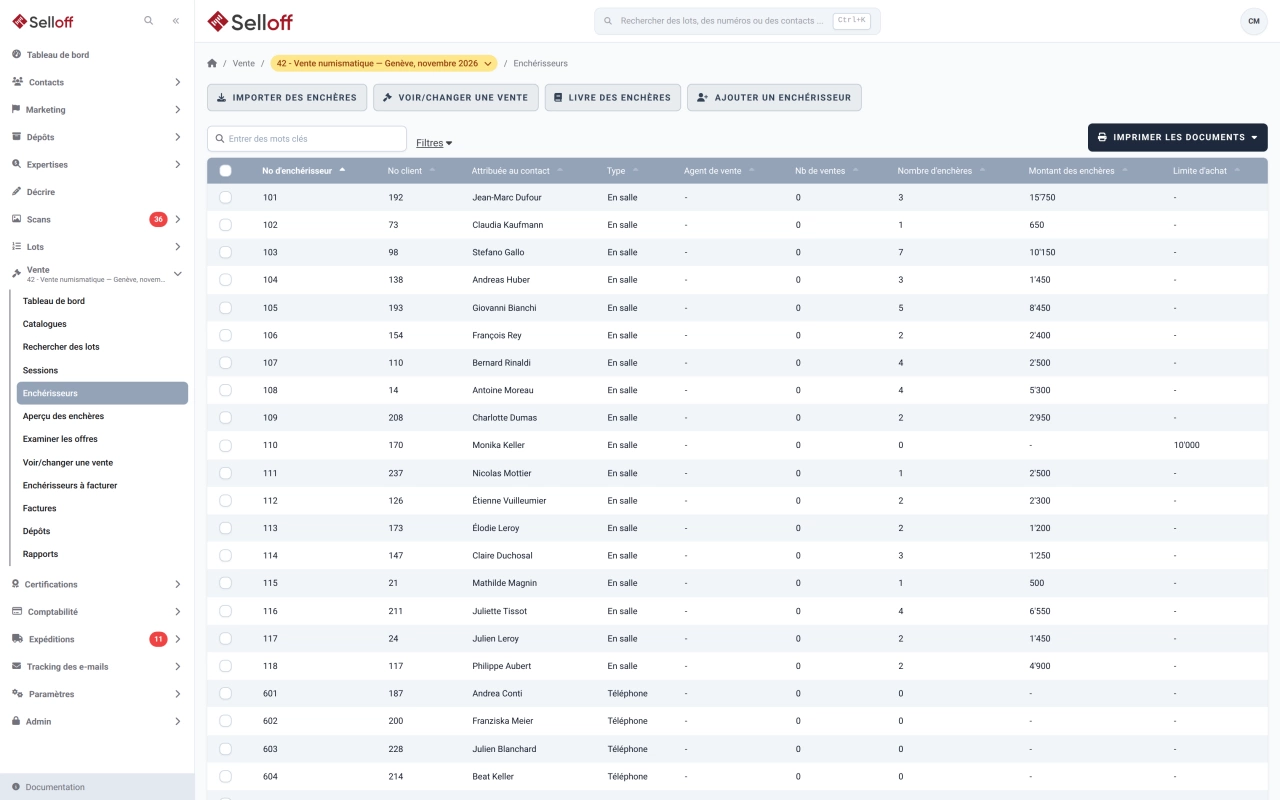Click the Scans image icon
The height and width of the screenshot is (800, 1280).
click(x=17, y=219)
